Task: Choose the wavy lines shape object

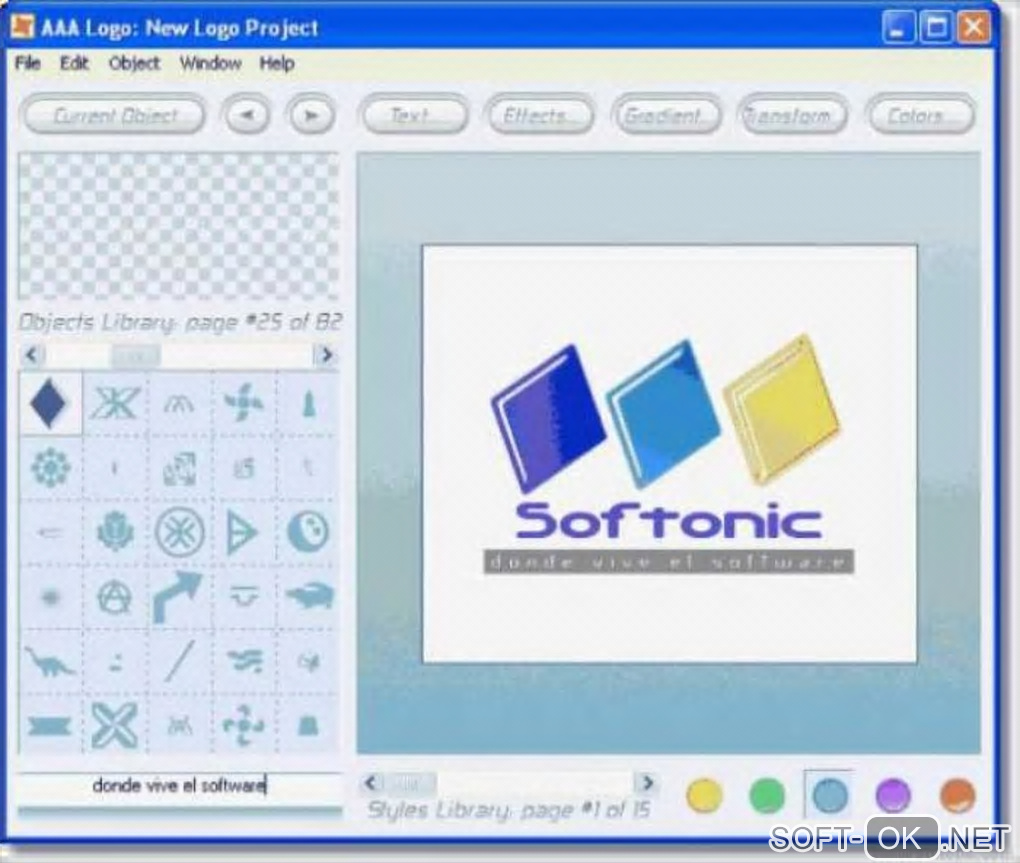Action: pos(243,661)
